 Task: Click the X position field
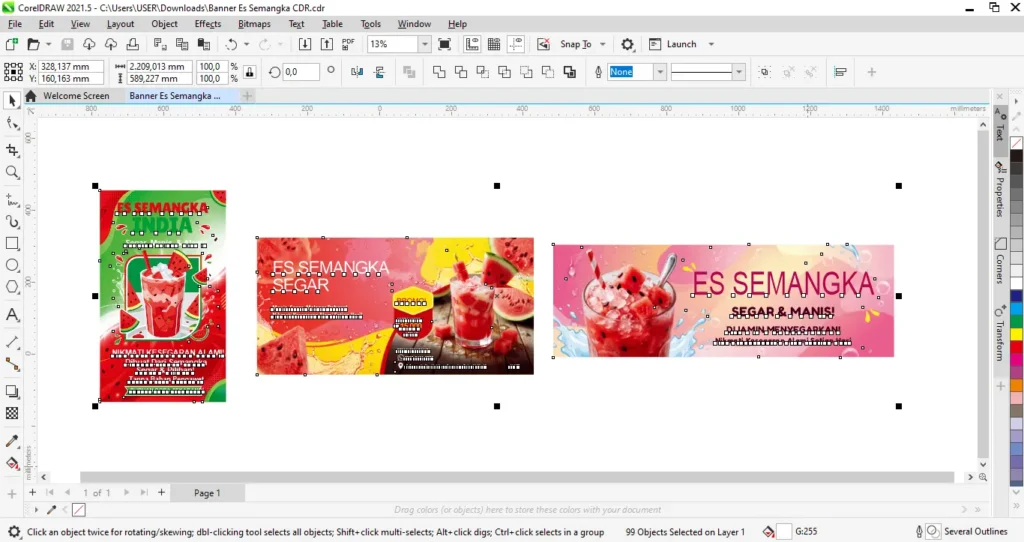tap(71, 67)
